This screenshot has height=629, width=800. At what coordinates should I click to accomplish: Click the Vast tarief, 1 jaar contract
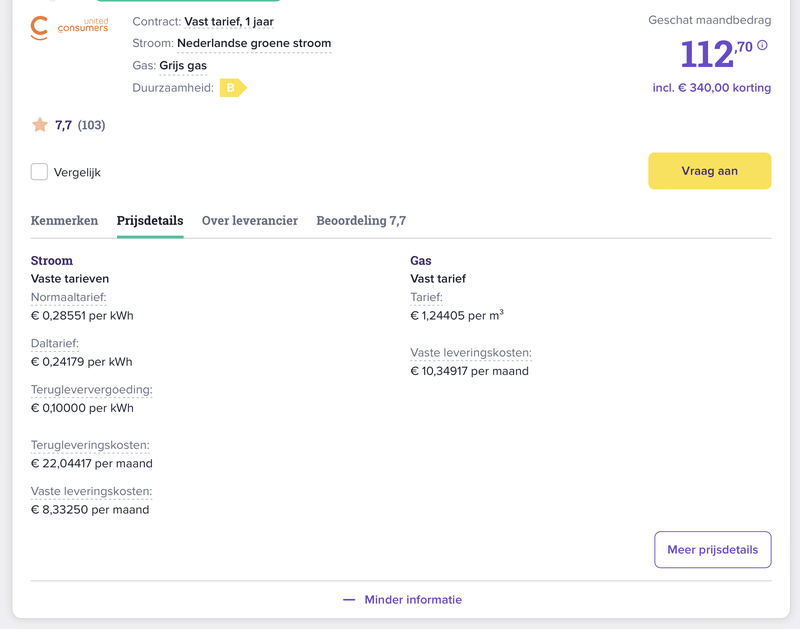pos(229,21)
